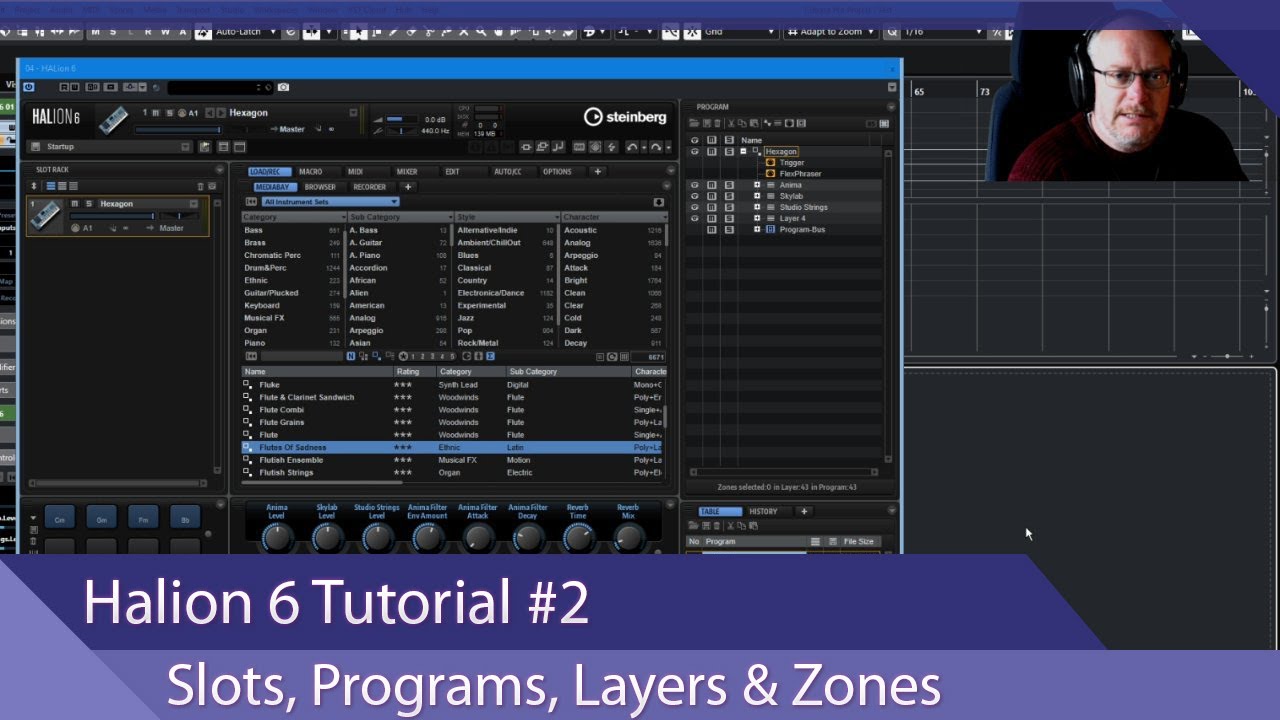This screenshot has width=1280, height=720.
Task: Adjust the master volume slider
Action: coord(401,119)
